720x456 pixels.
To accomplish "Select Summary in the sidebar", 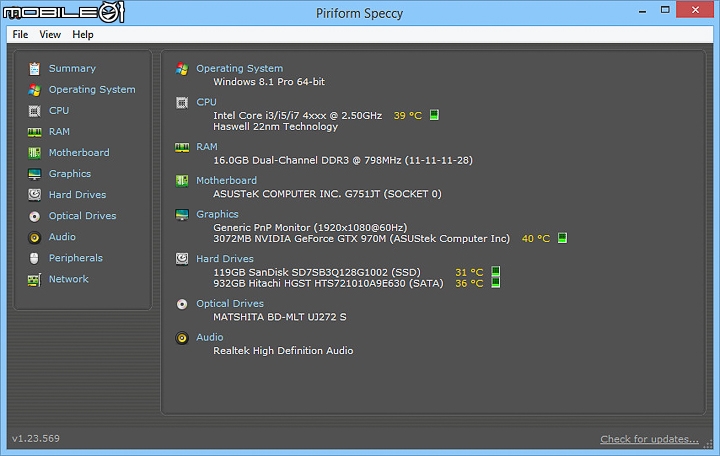I will pos(73,68).
